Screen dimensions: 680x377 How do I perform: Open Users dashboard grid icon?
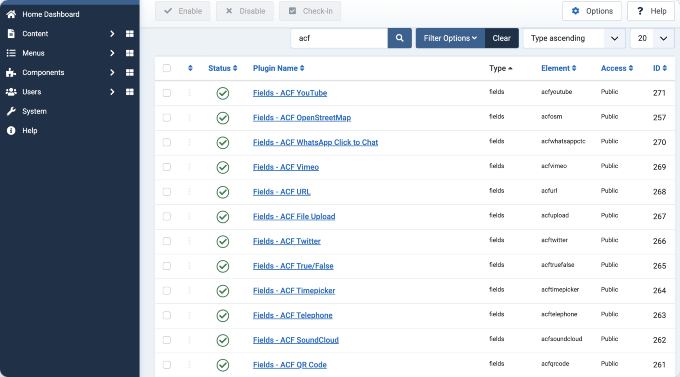(130, 92)
